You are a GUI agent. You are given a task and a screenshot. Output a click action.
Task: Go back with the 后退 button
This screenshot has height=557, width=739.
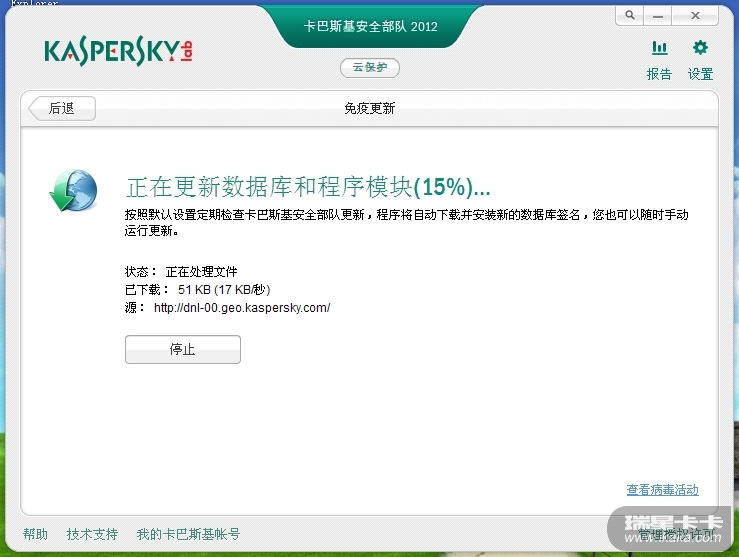point(62,108)
